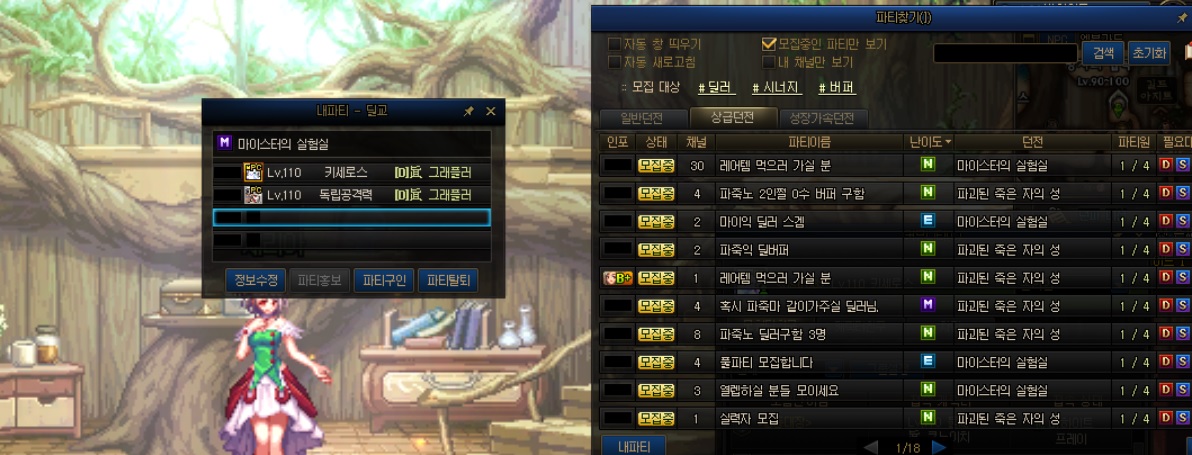Click the purple M difficulty icon in party list
Screen dimensions: 1192x455
927,305
